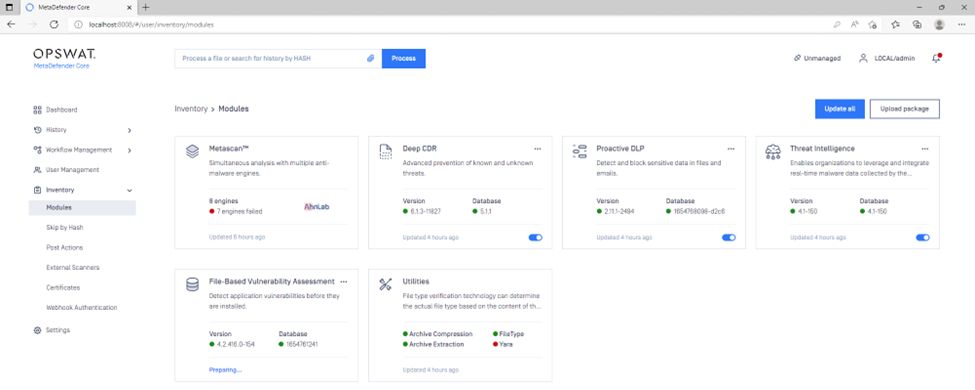The height and width of the screenshot is (390, 975).
Task: Expand Workflow Management submenu arrow
Action: point(129,150)
